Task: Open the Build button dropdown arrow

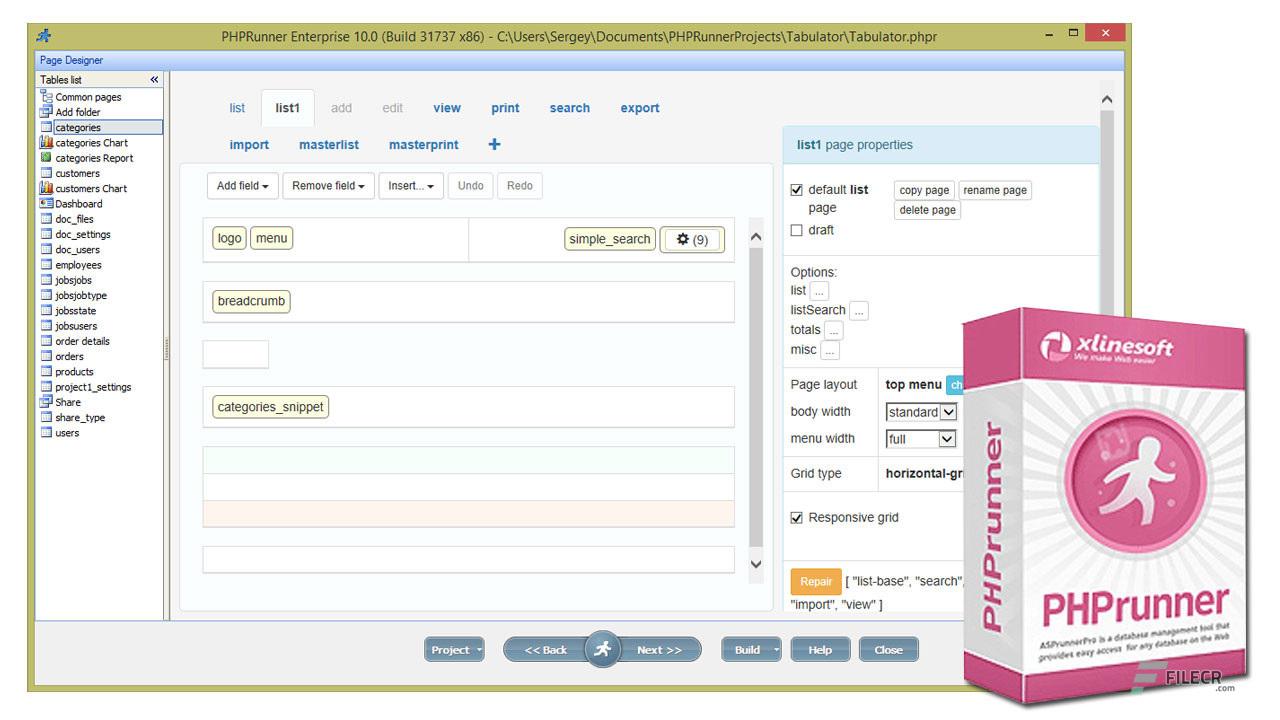Action: (x=777, y=650)
